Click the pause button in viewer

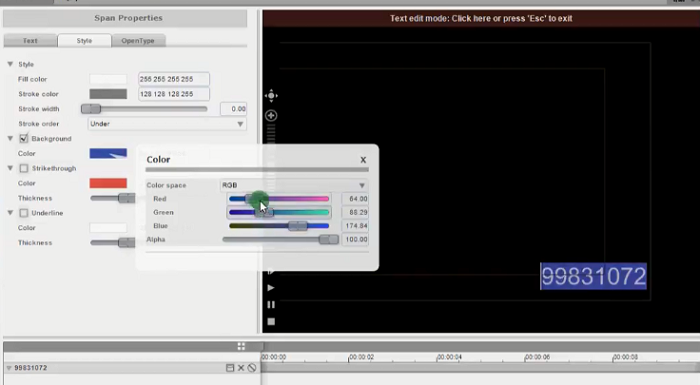pos(271,305)
